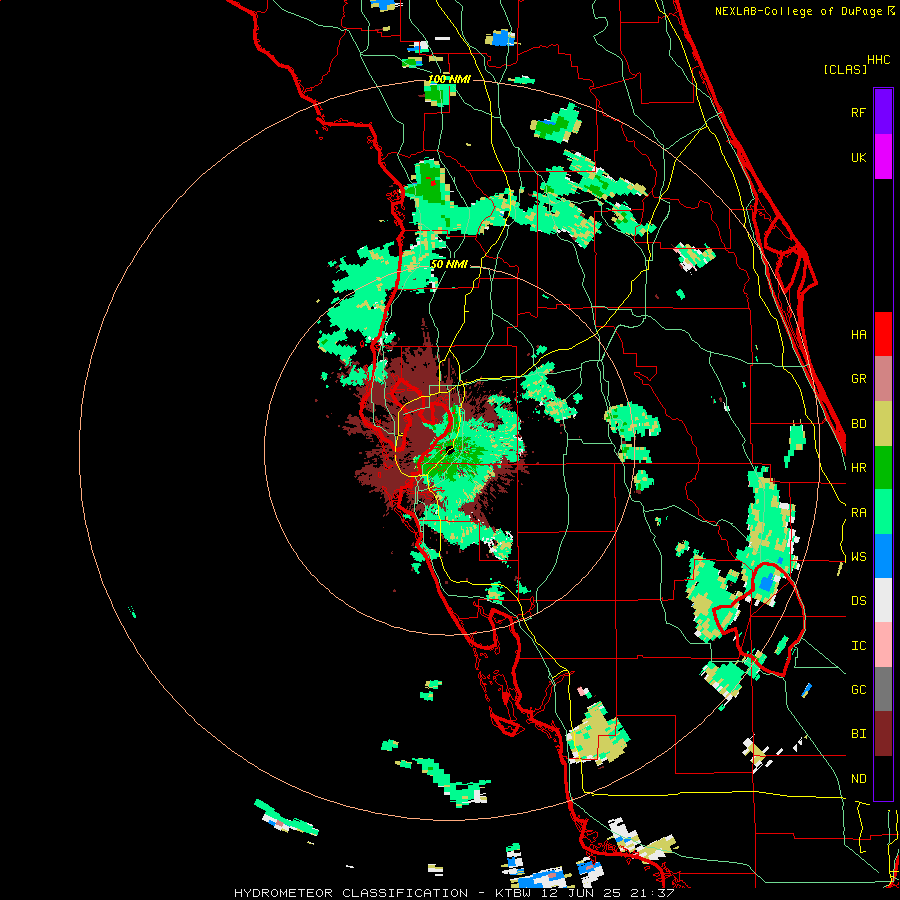Click the KTBW radar site identifier
The width and height of the screenshot is (900, 900).
pyautogui.click(x=515, y=893)
